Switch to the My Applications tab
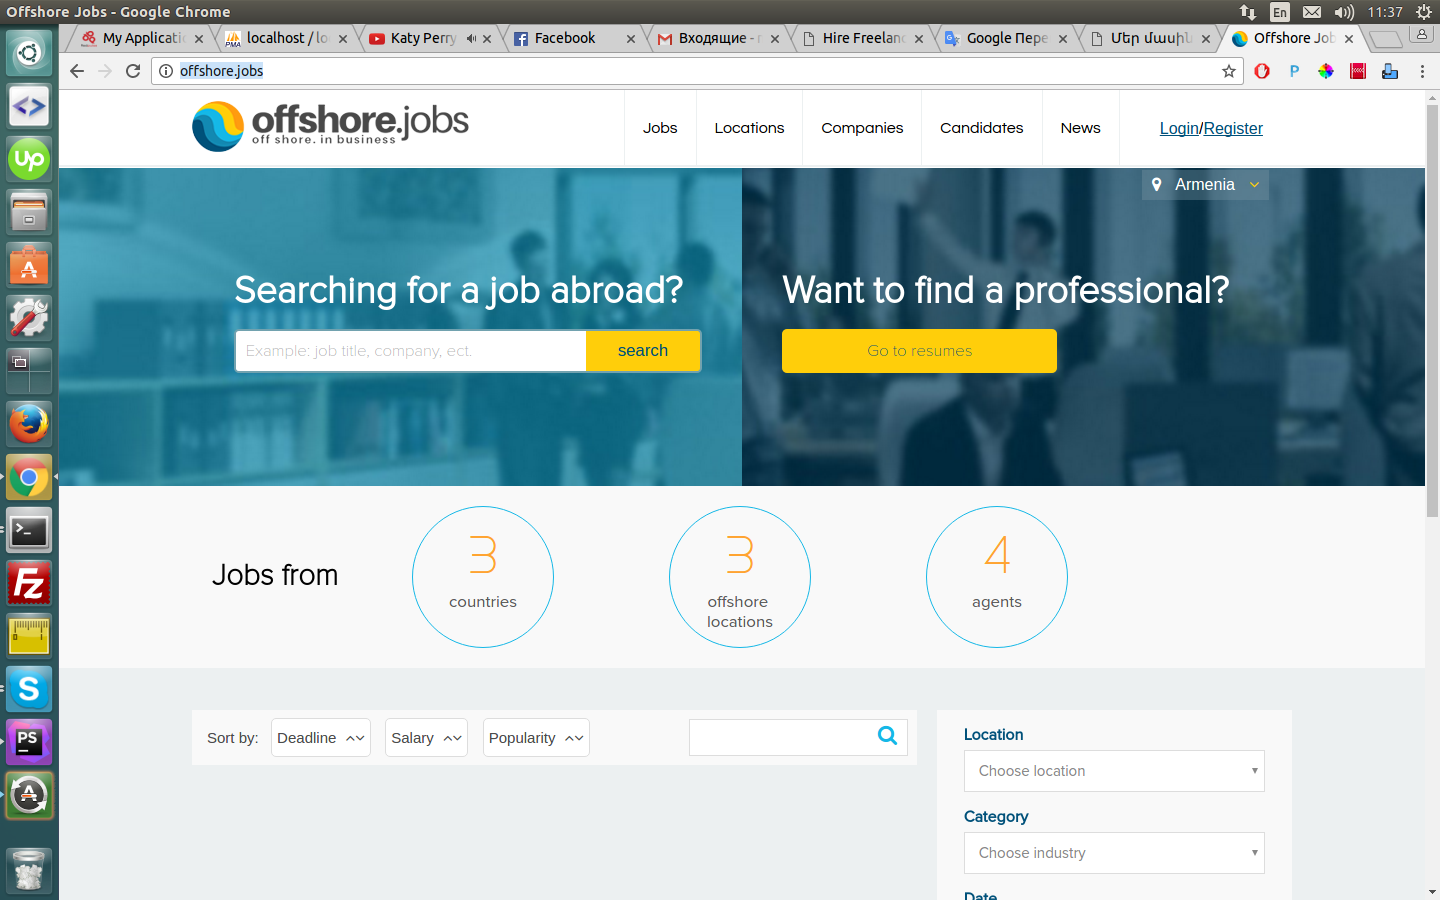This screenshot has width=1440, height=900. 140,38
